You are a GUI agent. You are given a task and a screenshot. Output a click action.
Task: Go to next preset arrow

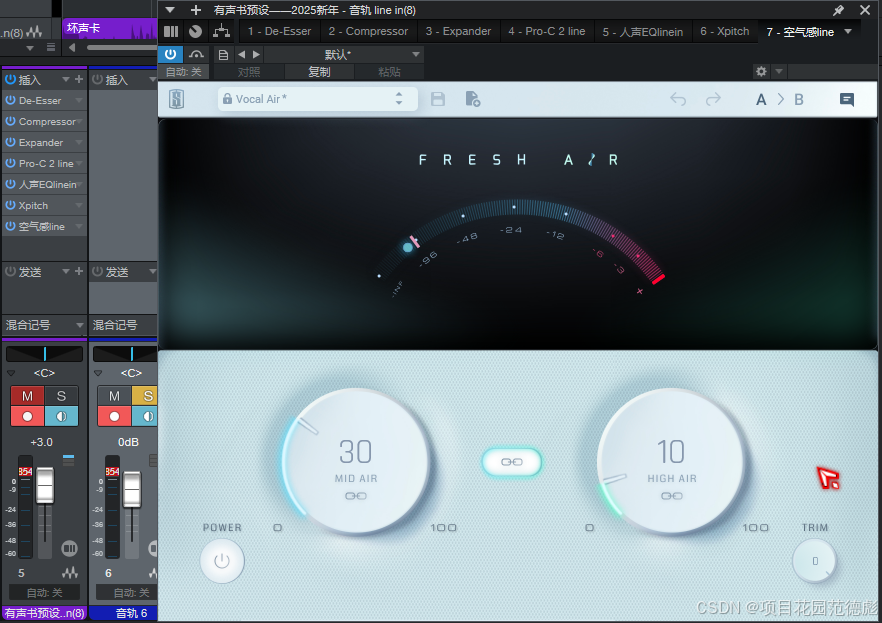tap(256, 55)
